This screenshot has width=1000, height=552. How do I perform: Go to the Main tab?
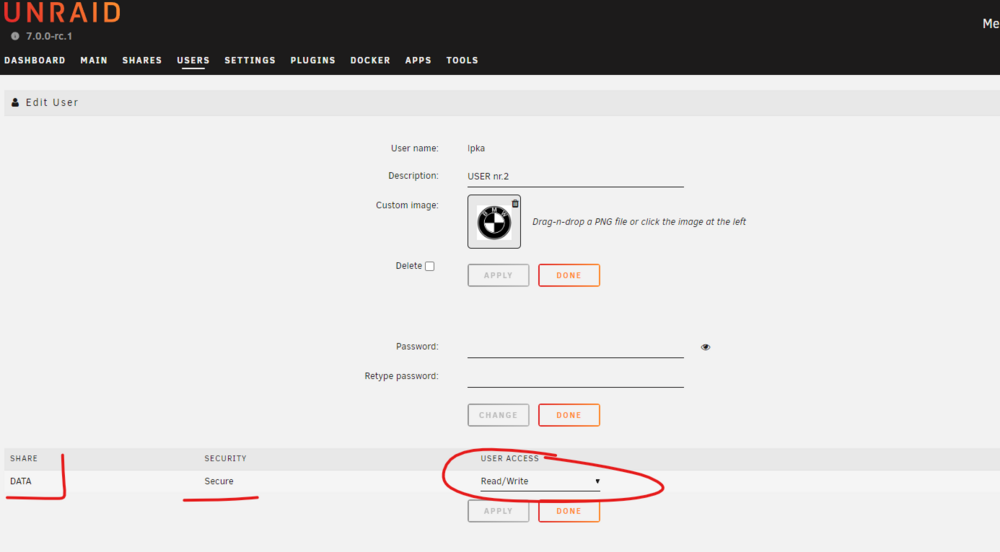pyautogui.click(x=94, y=60)
